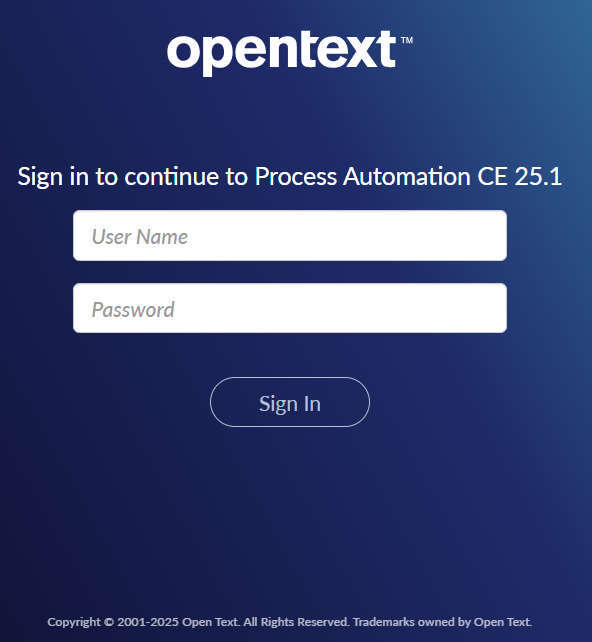Click the 'Sign in to continue' heading
The image size is (592, 642).
point(290,176)
